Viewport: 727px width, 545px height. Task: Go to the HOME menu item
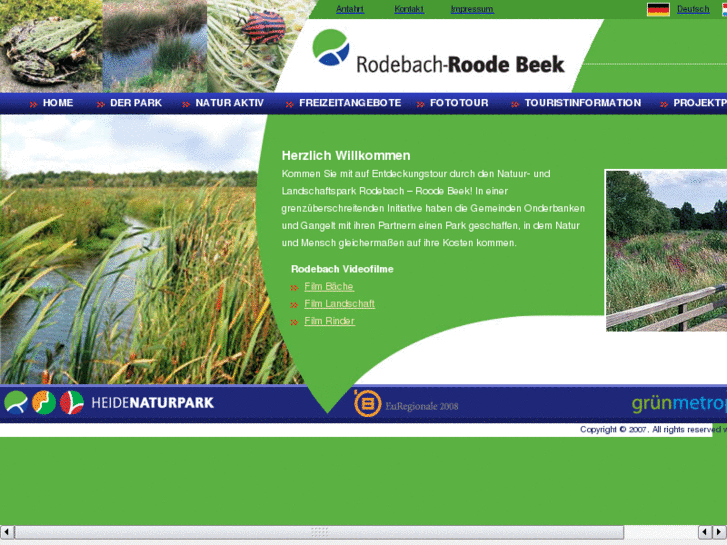(58, 103)
